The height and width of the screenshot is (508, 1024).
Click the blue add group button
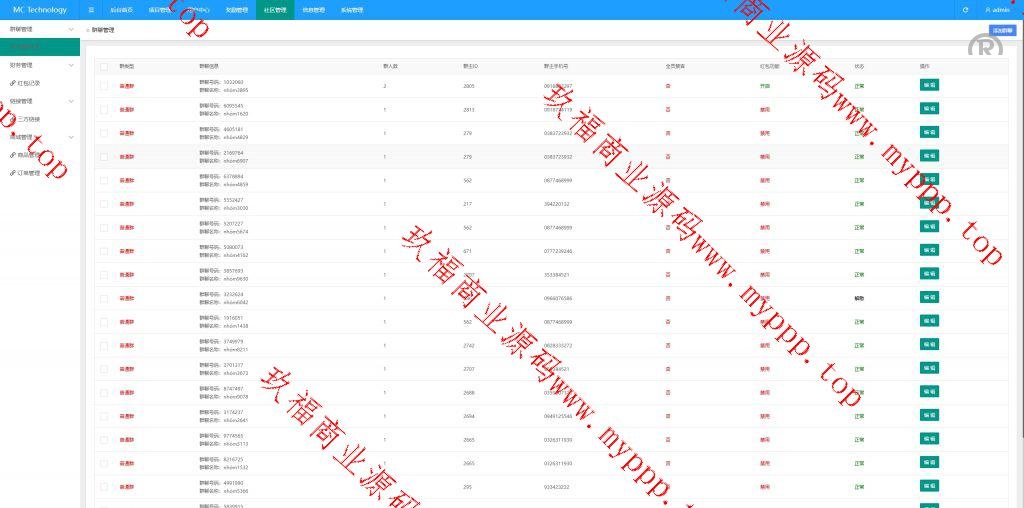1001,30
